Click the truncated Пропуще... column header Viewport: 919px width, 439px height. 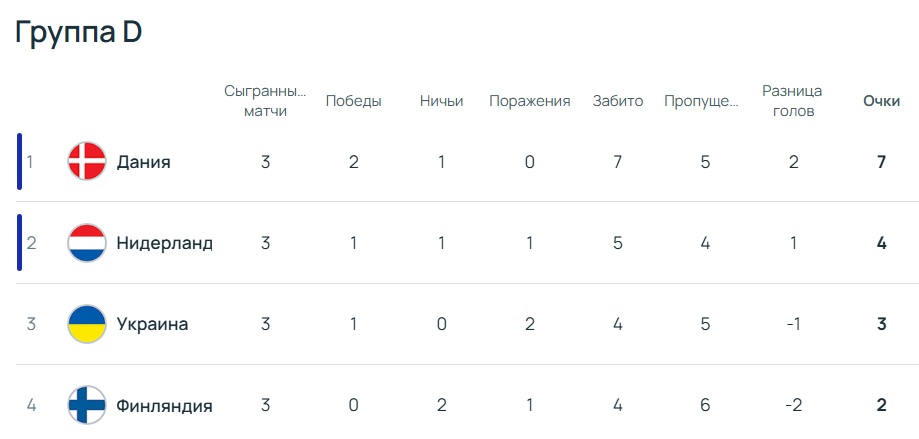tap(705, 101)
